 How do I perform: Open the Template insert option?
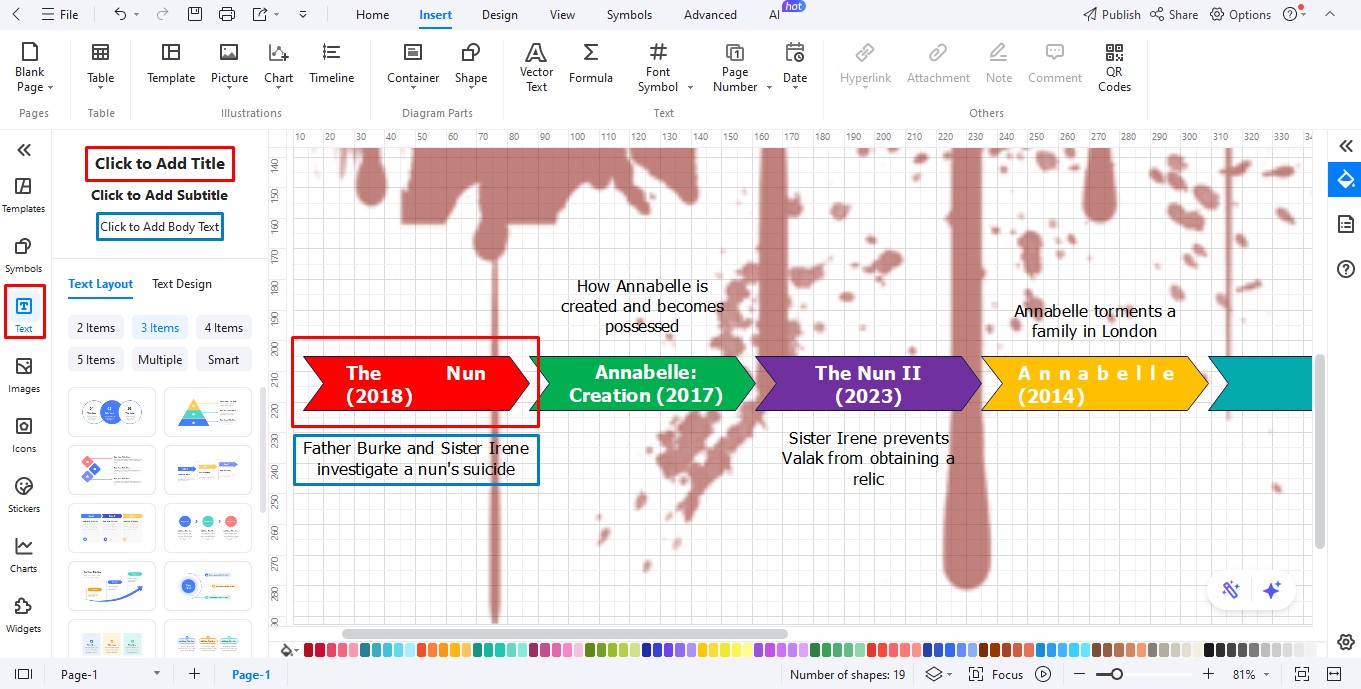pos(171,64)
